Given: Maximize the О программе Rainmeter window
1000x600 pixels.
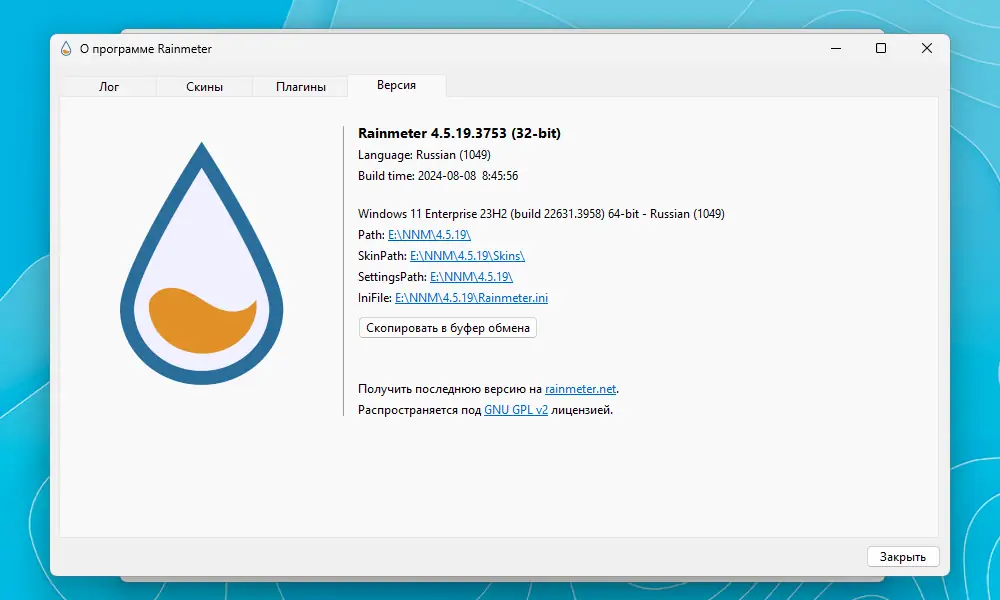Looking at the screenshot, I should pos(881,48).
